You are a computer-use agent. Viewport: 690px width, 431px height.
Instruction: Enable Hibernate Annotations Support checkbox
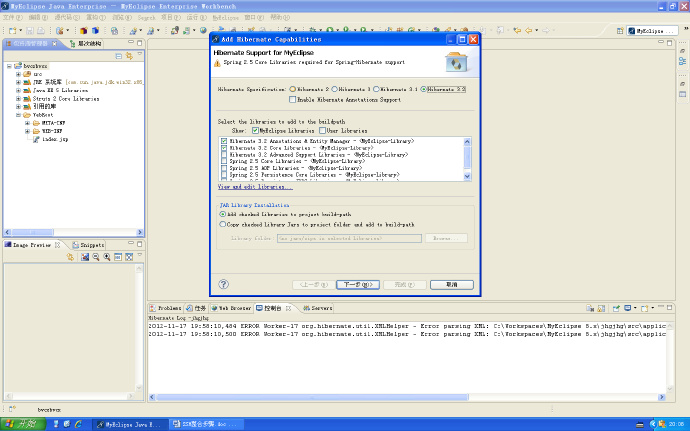point(292,99)
